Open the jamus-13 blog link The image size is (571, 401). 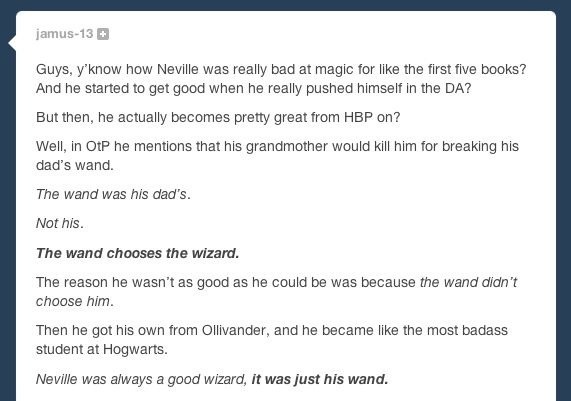pos(64,34)
